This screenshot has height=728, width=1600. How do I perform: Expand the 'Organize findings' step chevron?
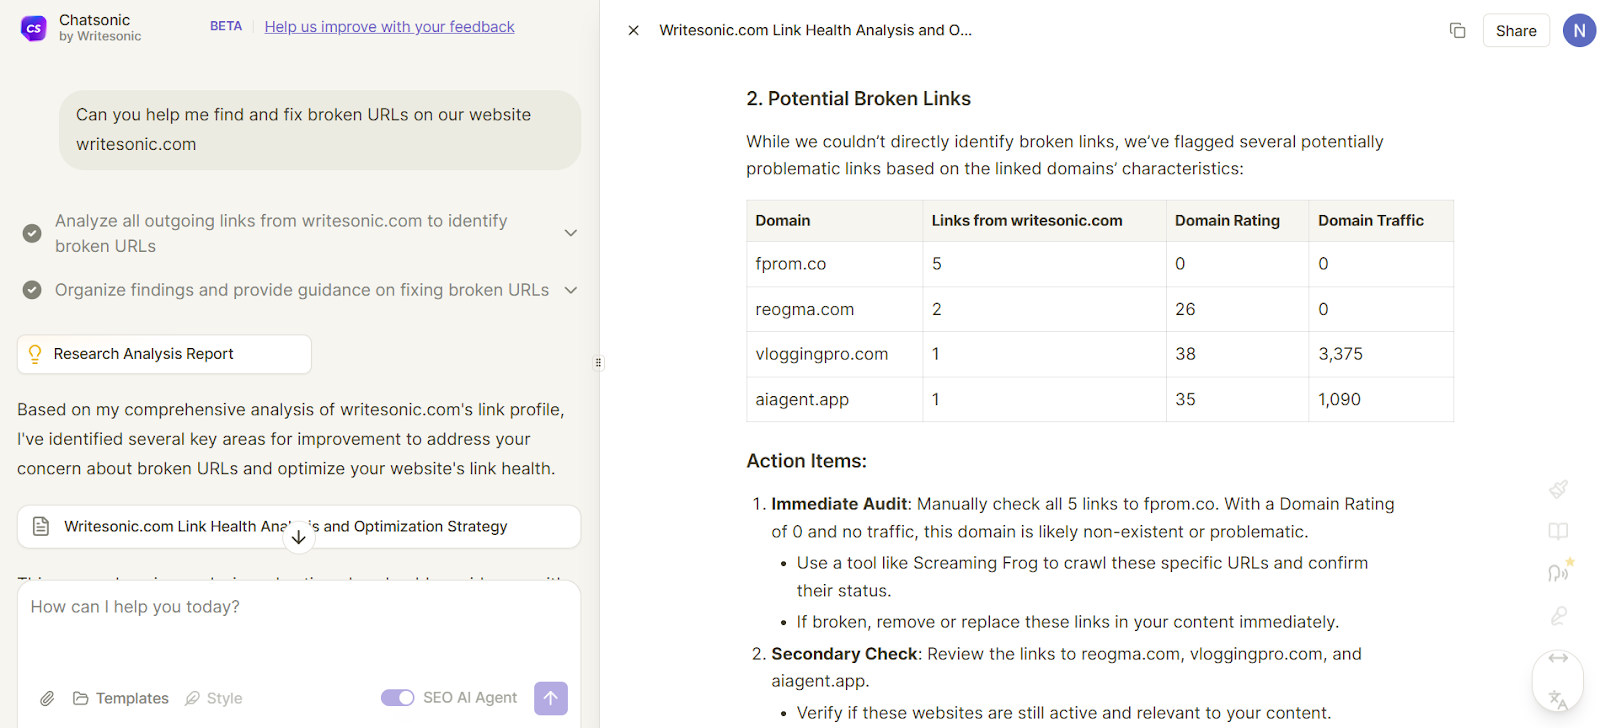pos(570,290)
